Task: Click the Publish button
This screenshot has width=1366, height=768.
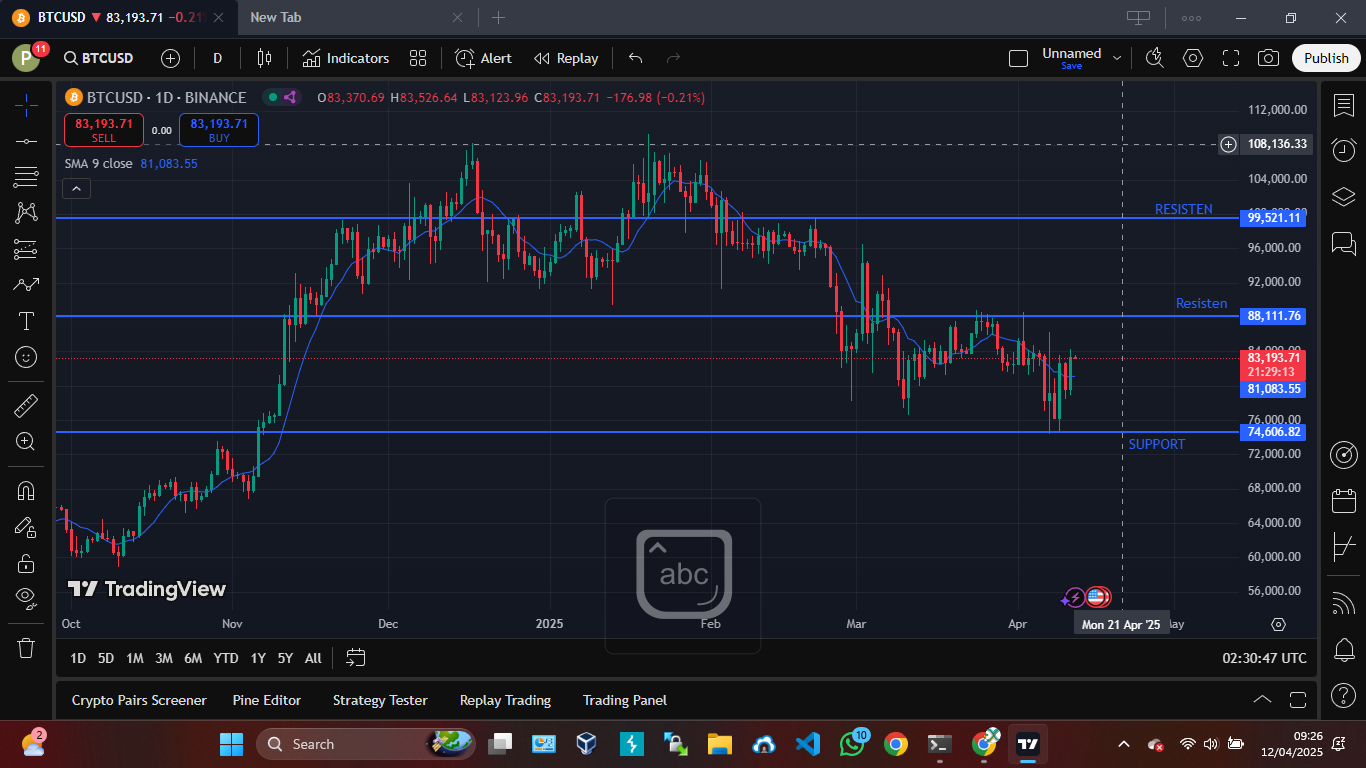Action: [1326, 58]
